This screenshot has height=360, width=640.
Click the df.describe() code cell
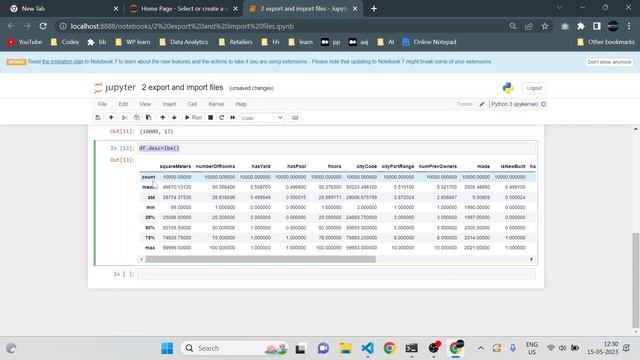(337, 148)
